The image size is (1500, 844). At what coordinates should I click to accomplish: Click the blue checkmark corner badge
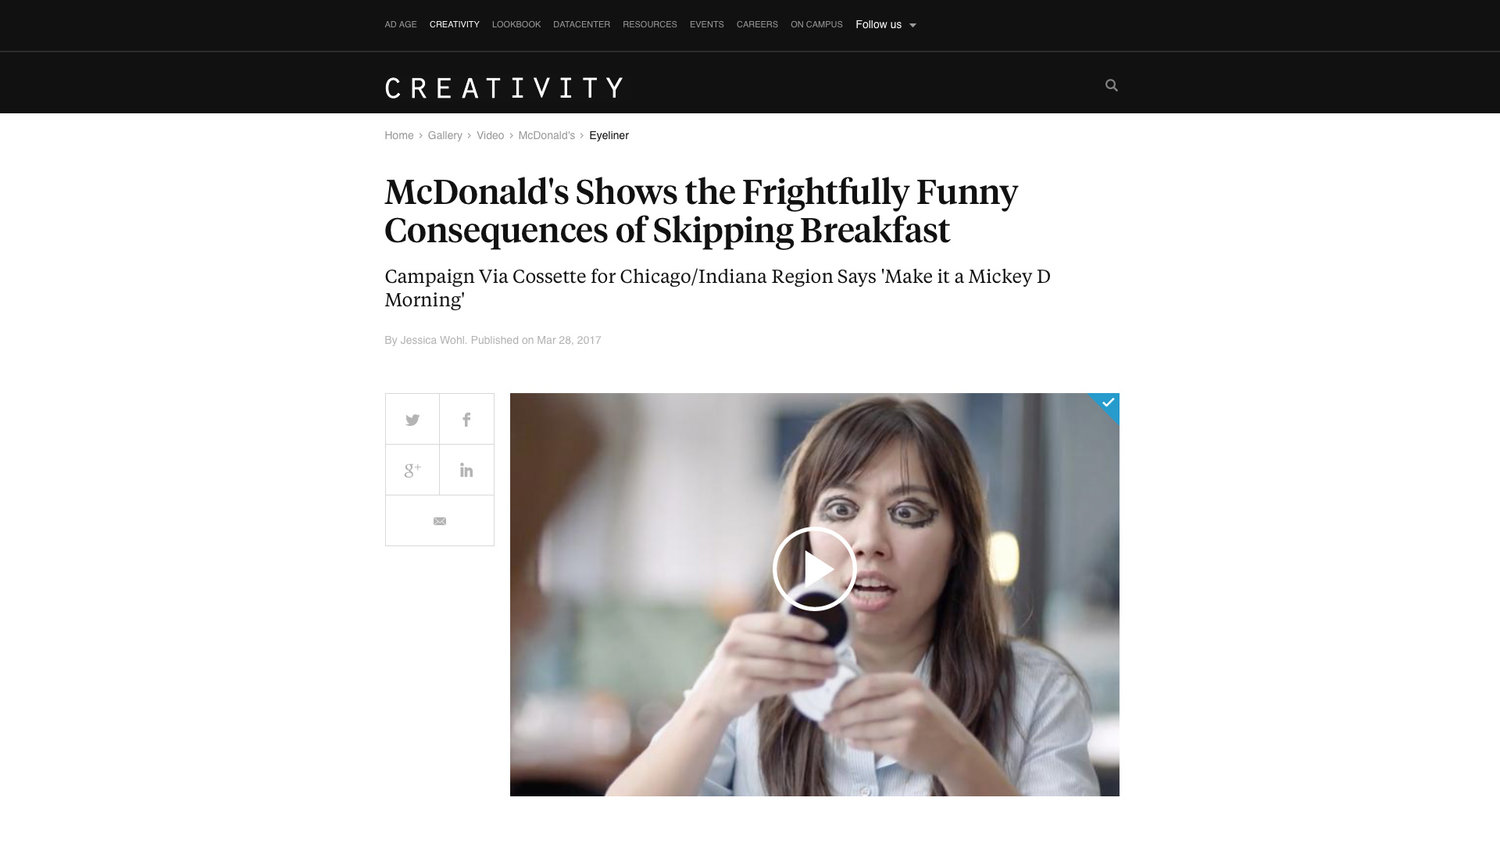[1107, 403]
